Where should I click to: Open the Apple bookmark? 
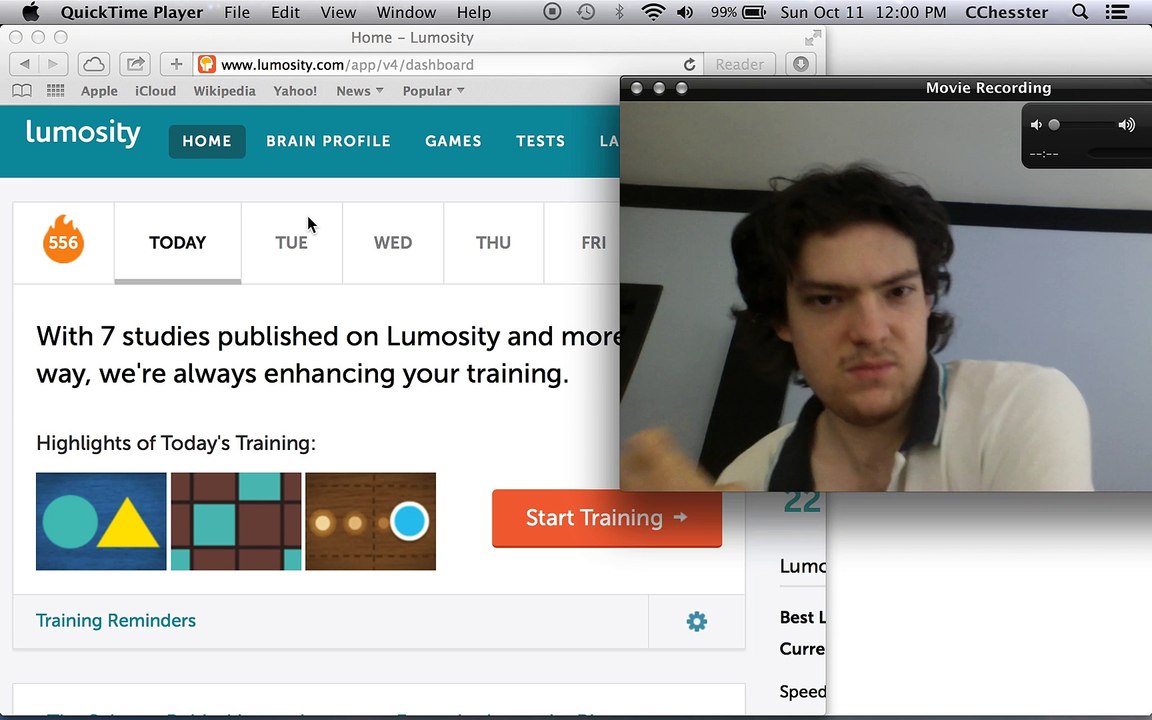99,91
